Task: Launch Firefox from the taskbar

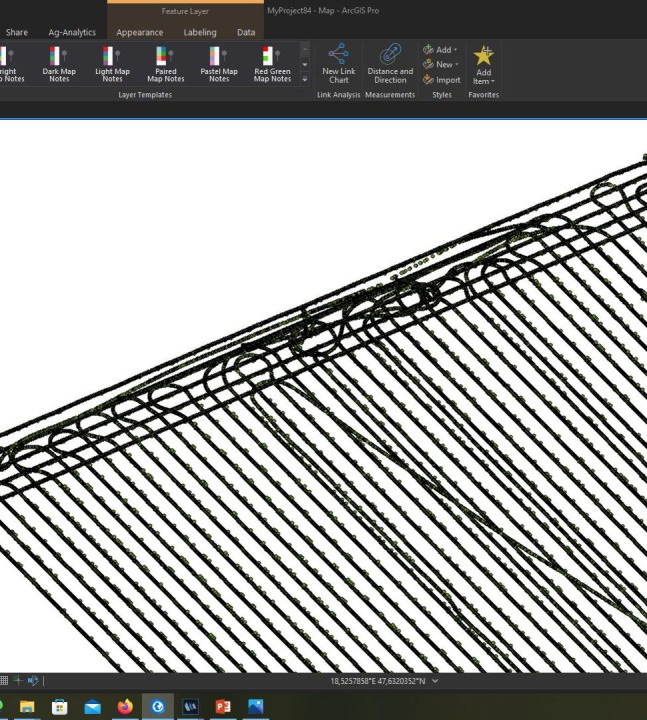Action: click(x=125, y=706)
